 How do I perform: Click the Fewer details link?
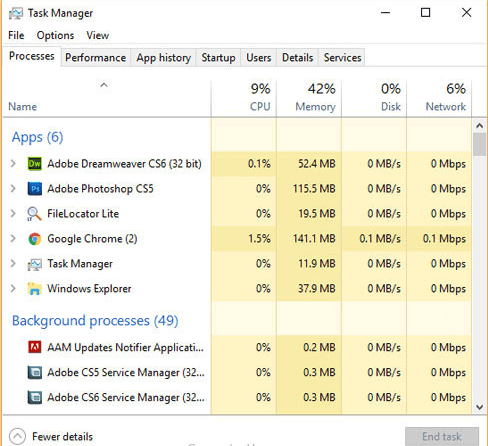[x=62, y=437]
